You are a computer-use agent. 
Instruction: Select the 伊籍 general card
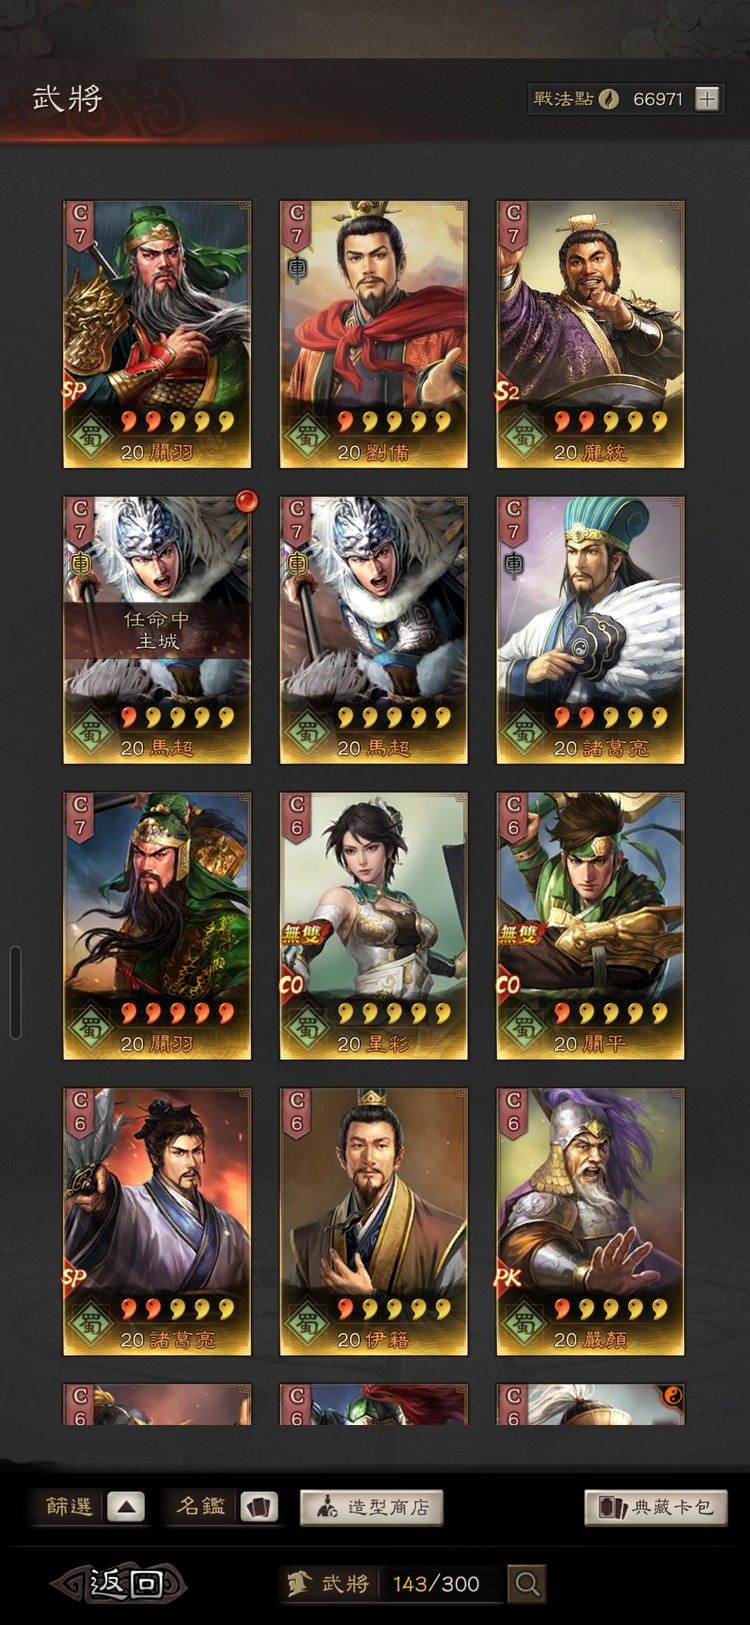(x=373, y=1222)
